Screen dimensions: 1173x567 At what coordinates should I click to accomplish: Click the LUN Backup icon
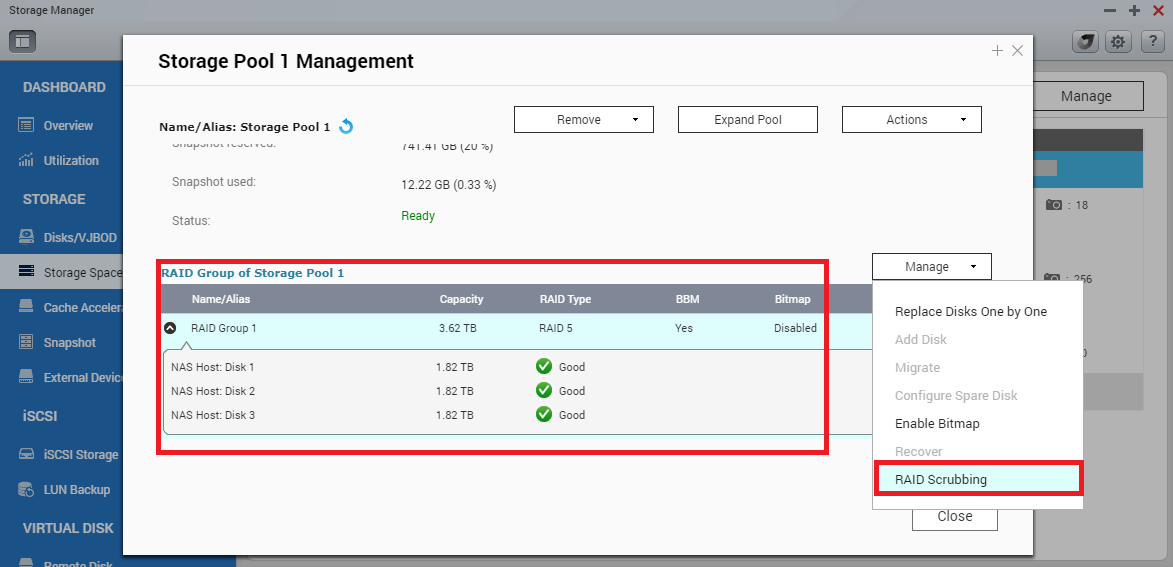[x=26, y=489]
